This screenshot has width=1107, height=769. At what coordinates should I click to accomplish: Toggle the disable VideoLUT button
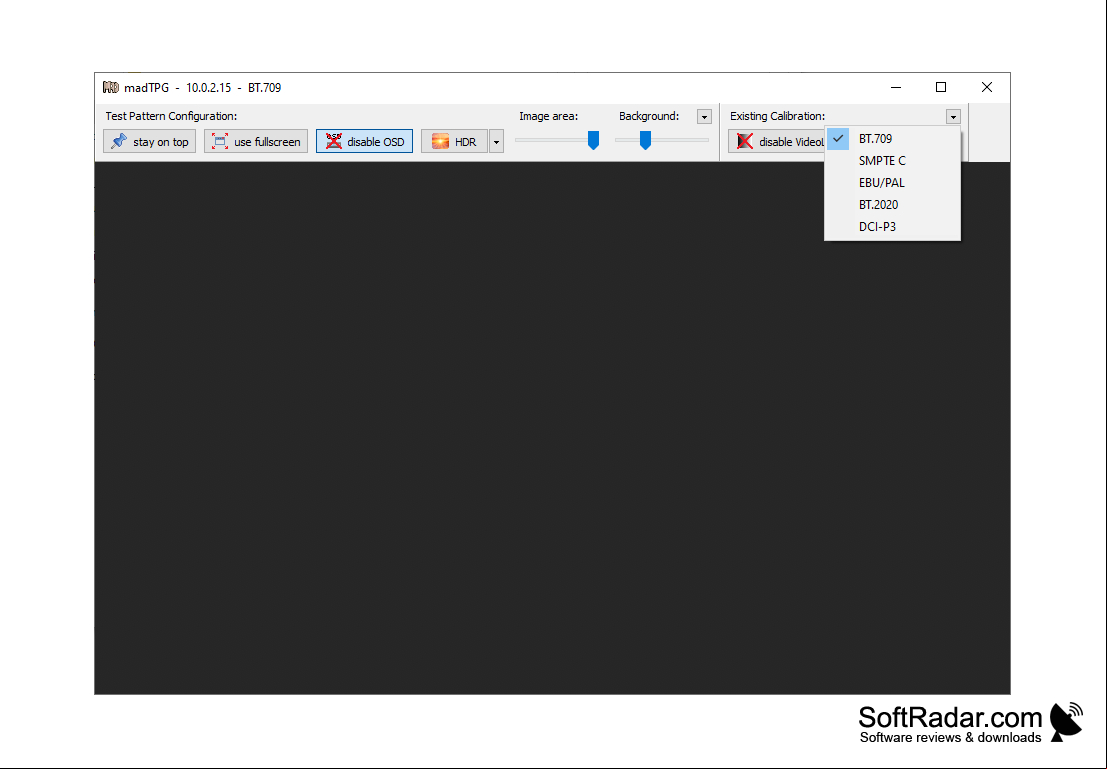pos(777,141)
